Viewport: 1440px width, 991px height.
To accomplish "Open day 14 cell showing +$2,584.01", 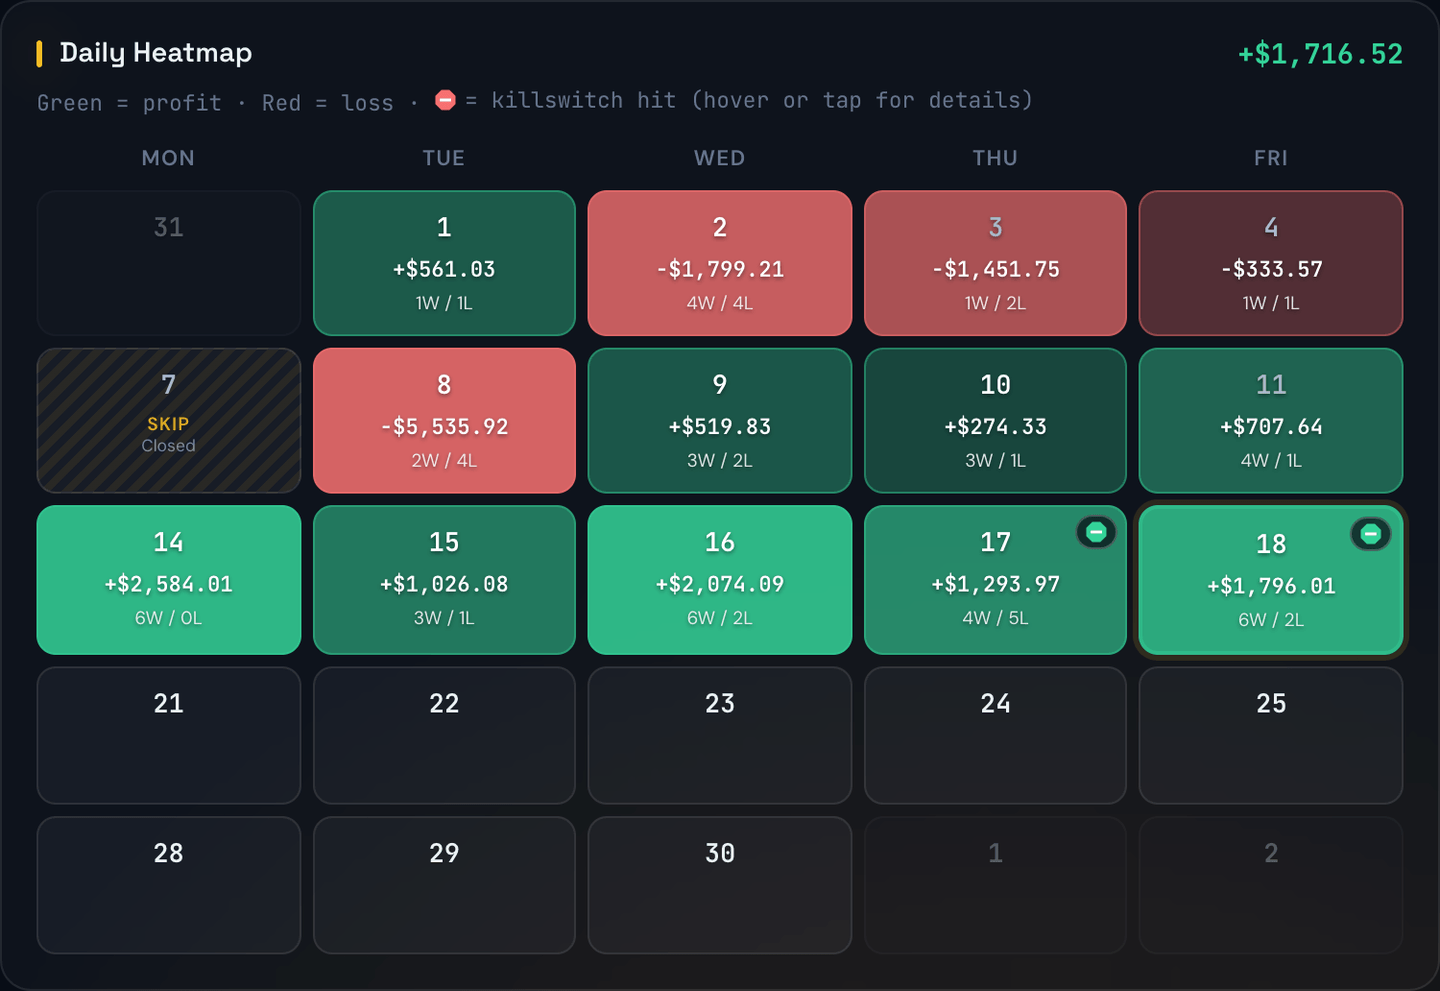I will (169, 580).
